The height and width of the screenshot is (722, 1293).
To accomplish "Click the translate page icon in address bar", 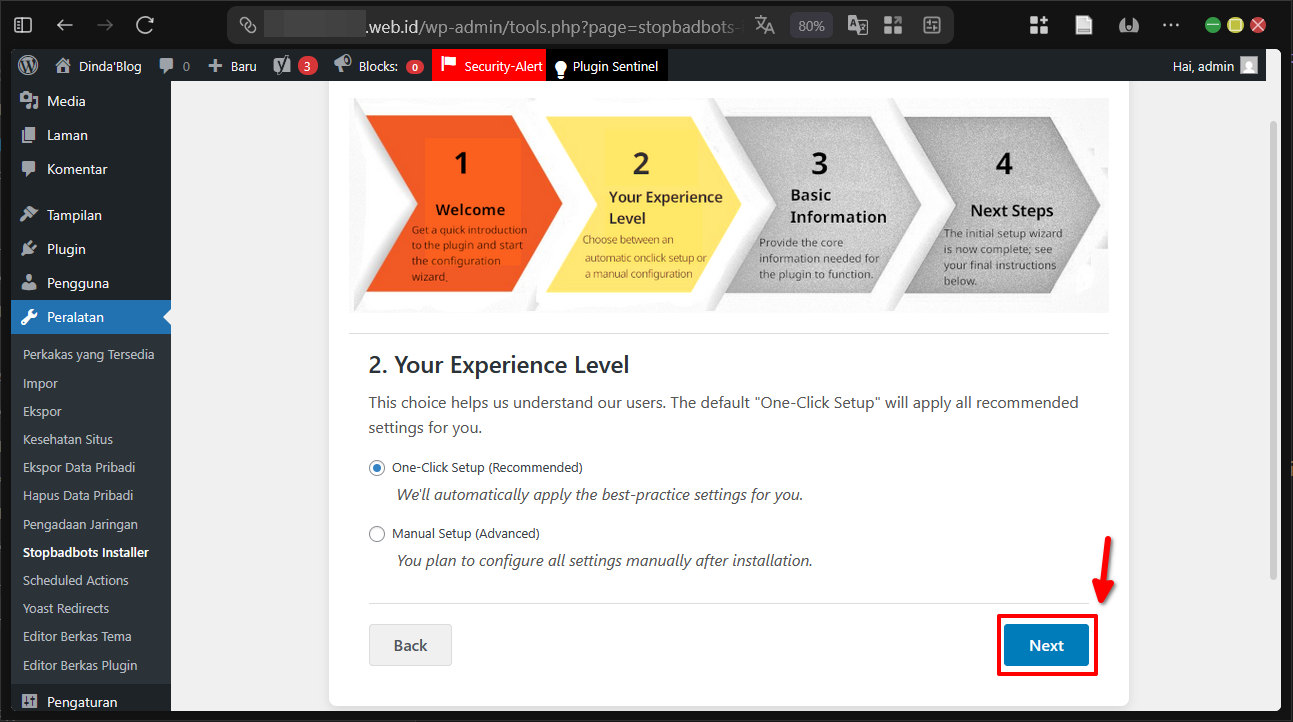I will point(765,25).
